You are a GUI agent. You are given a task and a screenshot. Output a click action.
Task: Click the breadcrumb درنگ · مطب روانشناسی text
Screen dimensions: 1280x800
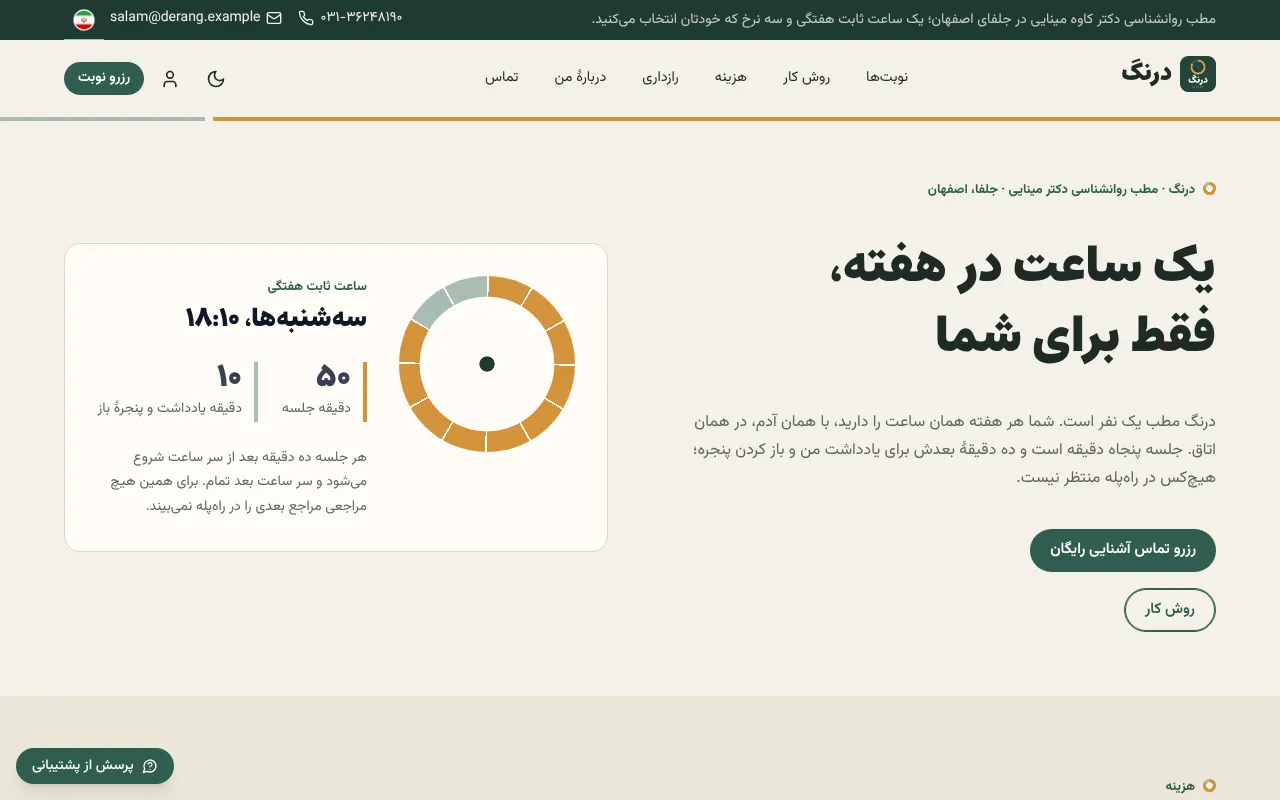coord(1062,188)
